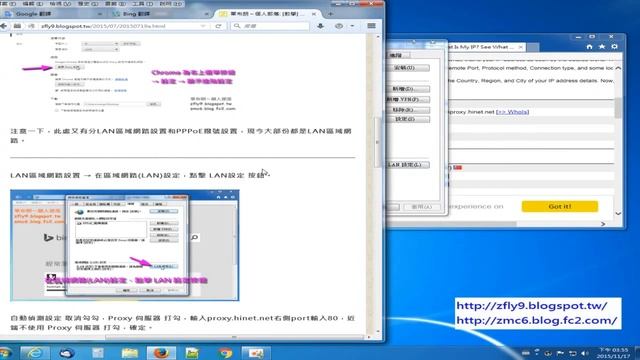This screenshot has width=640, height=360.
Task: Open the eye-shaped toolbar extension icon in Firefox
Action: point(339,26)
